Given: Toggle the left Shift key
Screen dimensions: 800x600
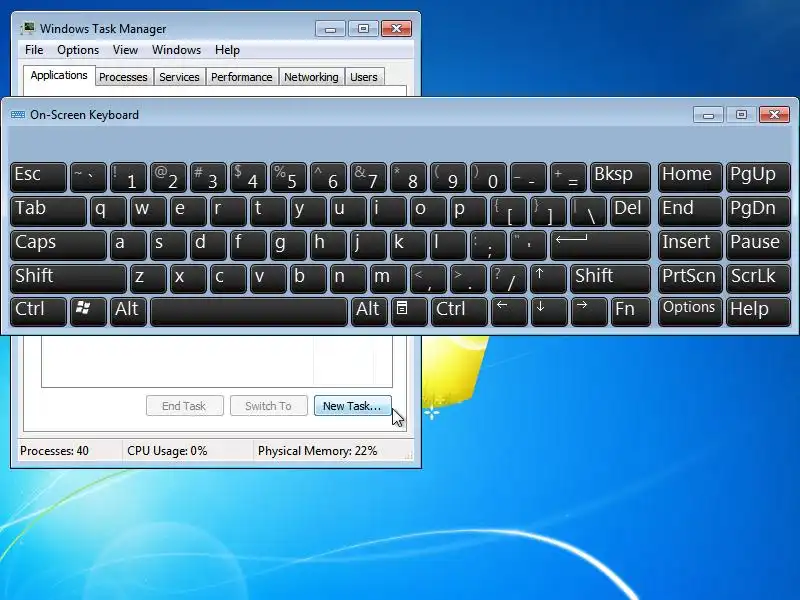Looking at the screenshot, I should pyautogui.click(x=68, y=278).
